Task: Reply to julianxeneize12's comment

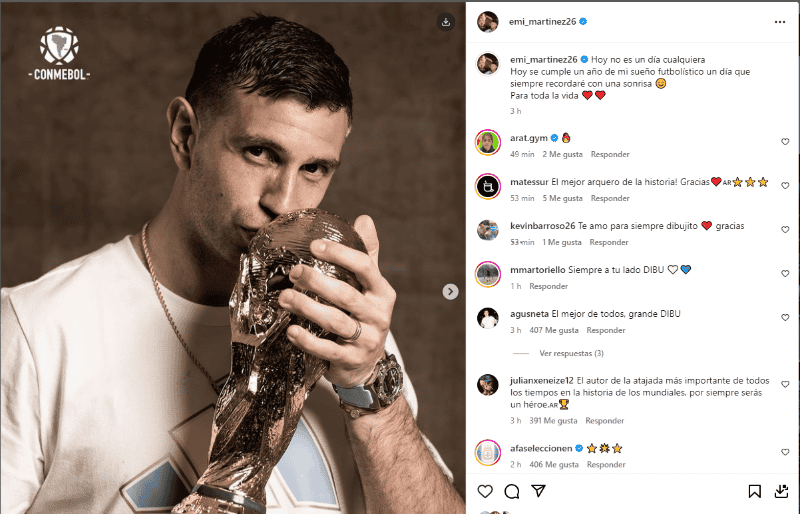Action: [605, 420]
